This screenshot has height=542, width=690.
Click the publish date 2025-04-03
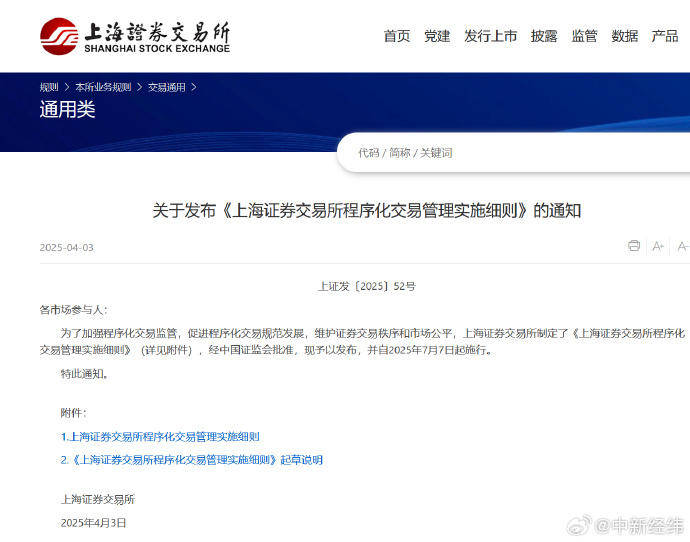(x=66, y=248)
